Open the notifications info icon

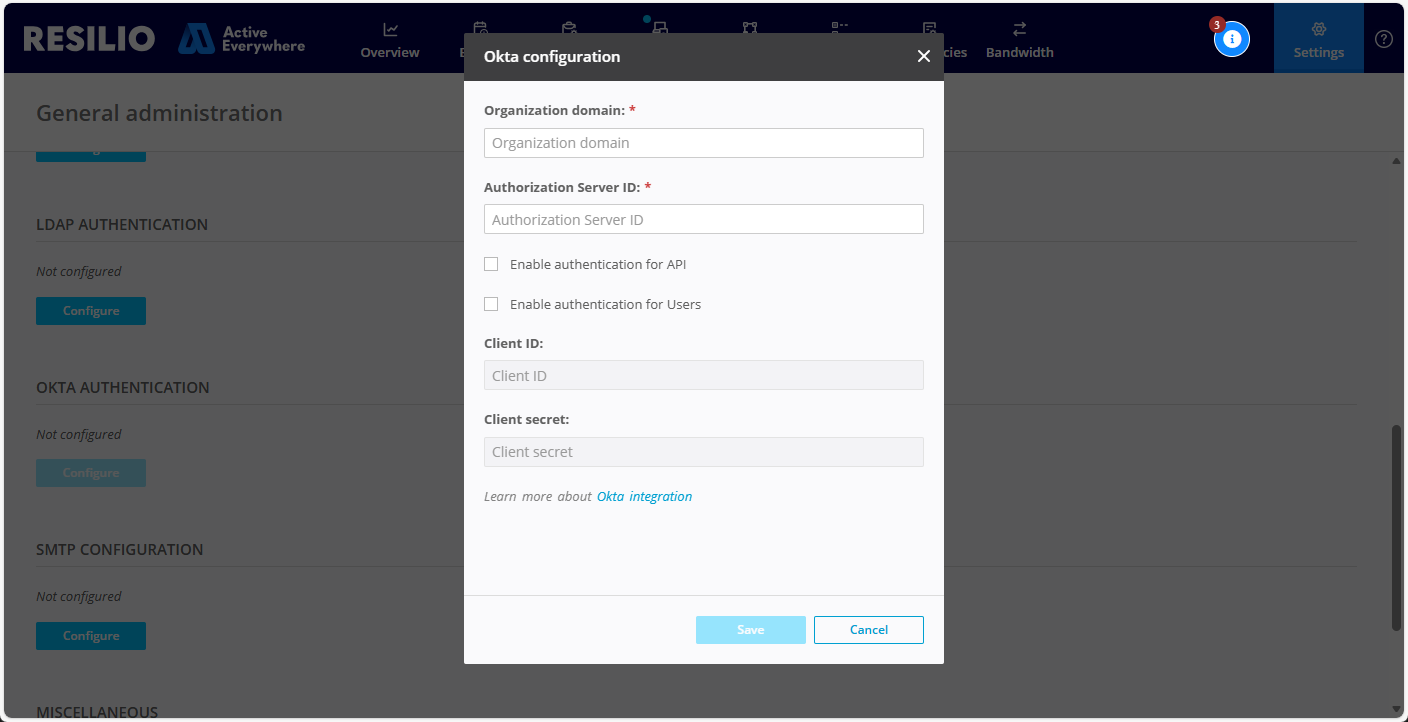(x=1232, y=39)
